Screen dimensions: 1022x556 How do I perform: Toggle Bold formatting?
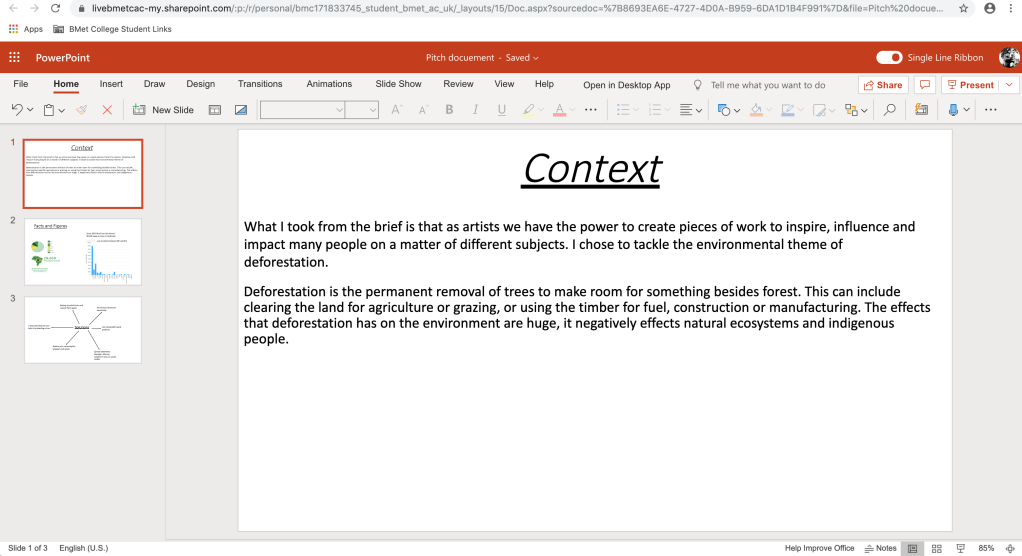pyautogui.click(x=449, y=110)
